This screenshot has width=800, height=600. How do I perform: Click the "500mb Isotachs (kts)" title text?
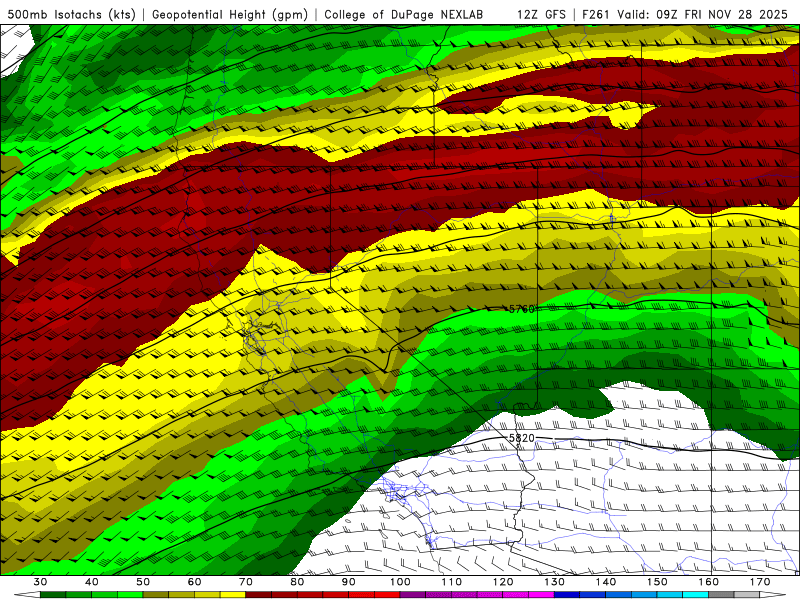71,15
